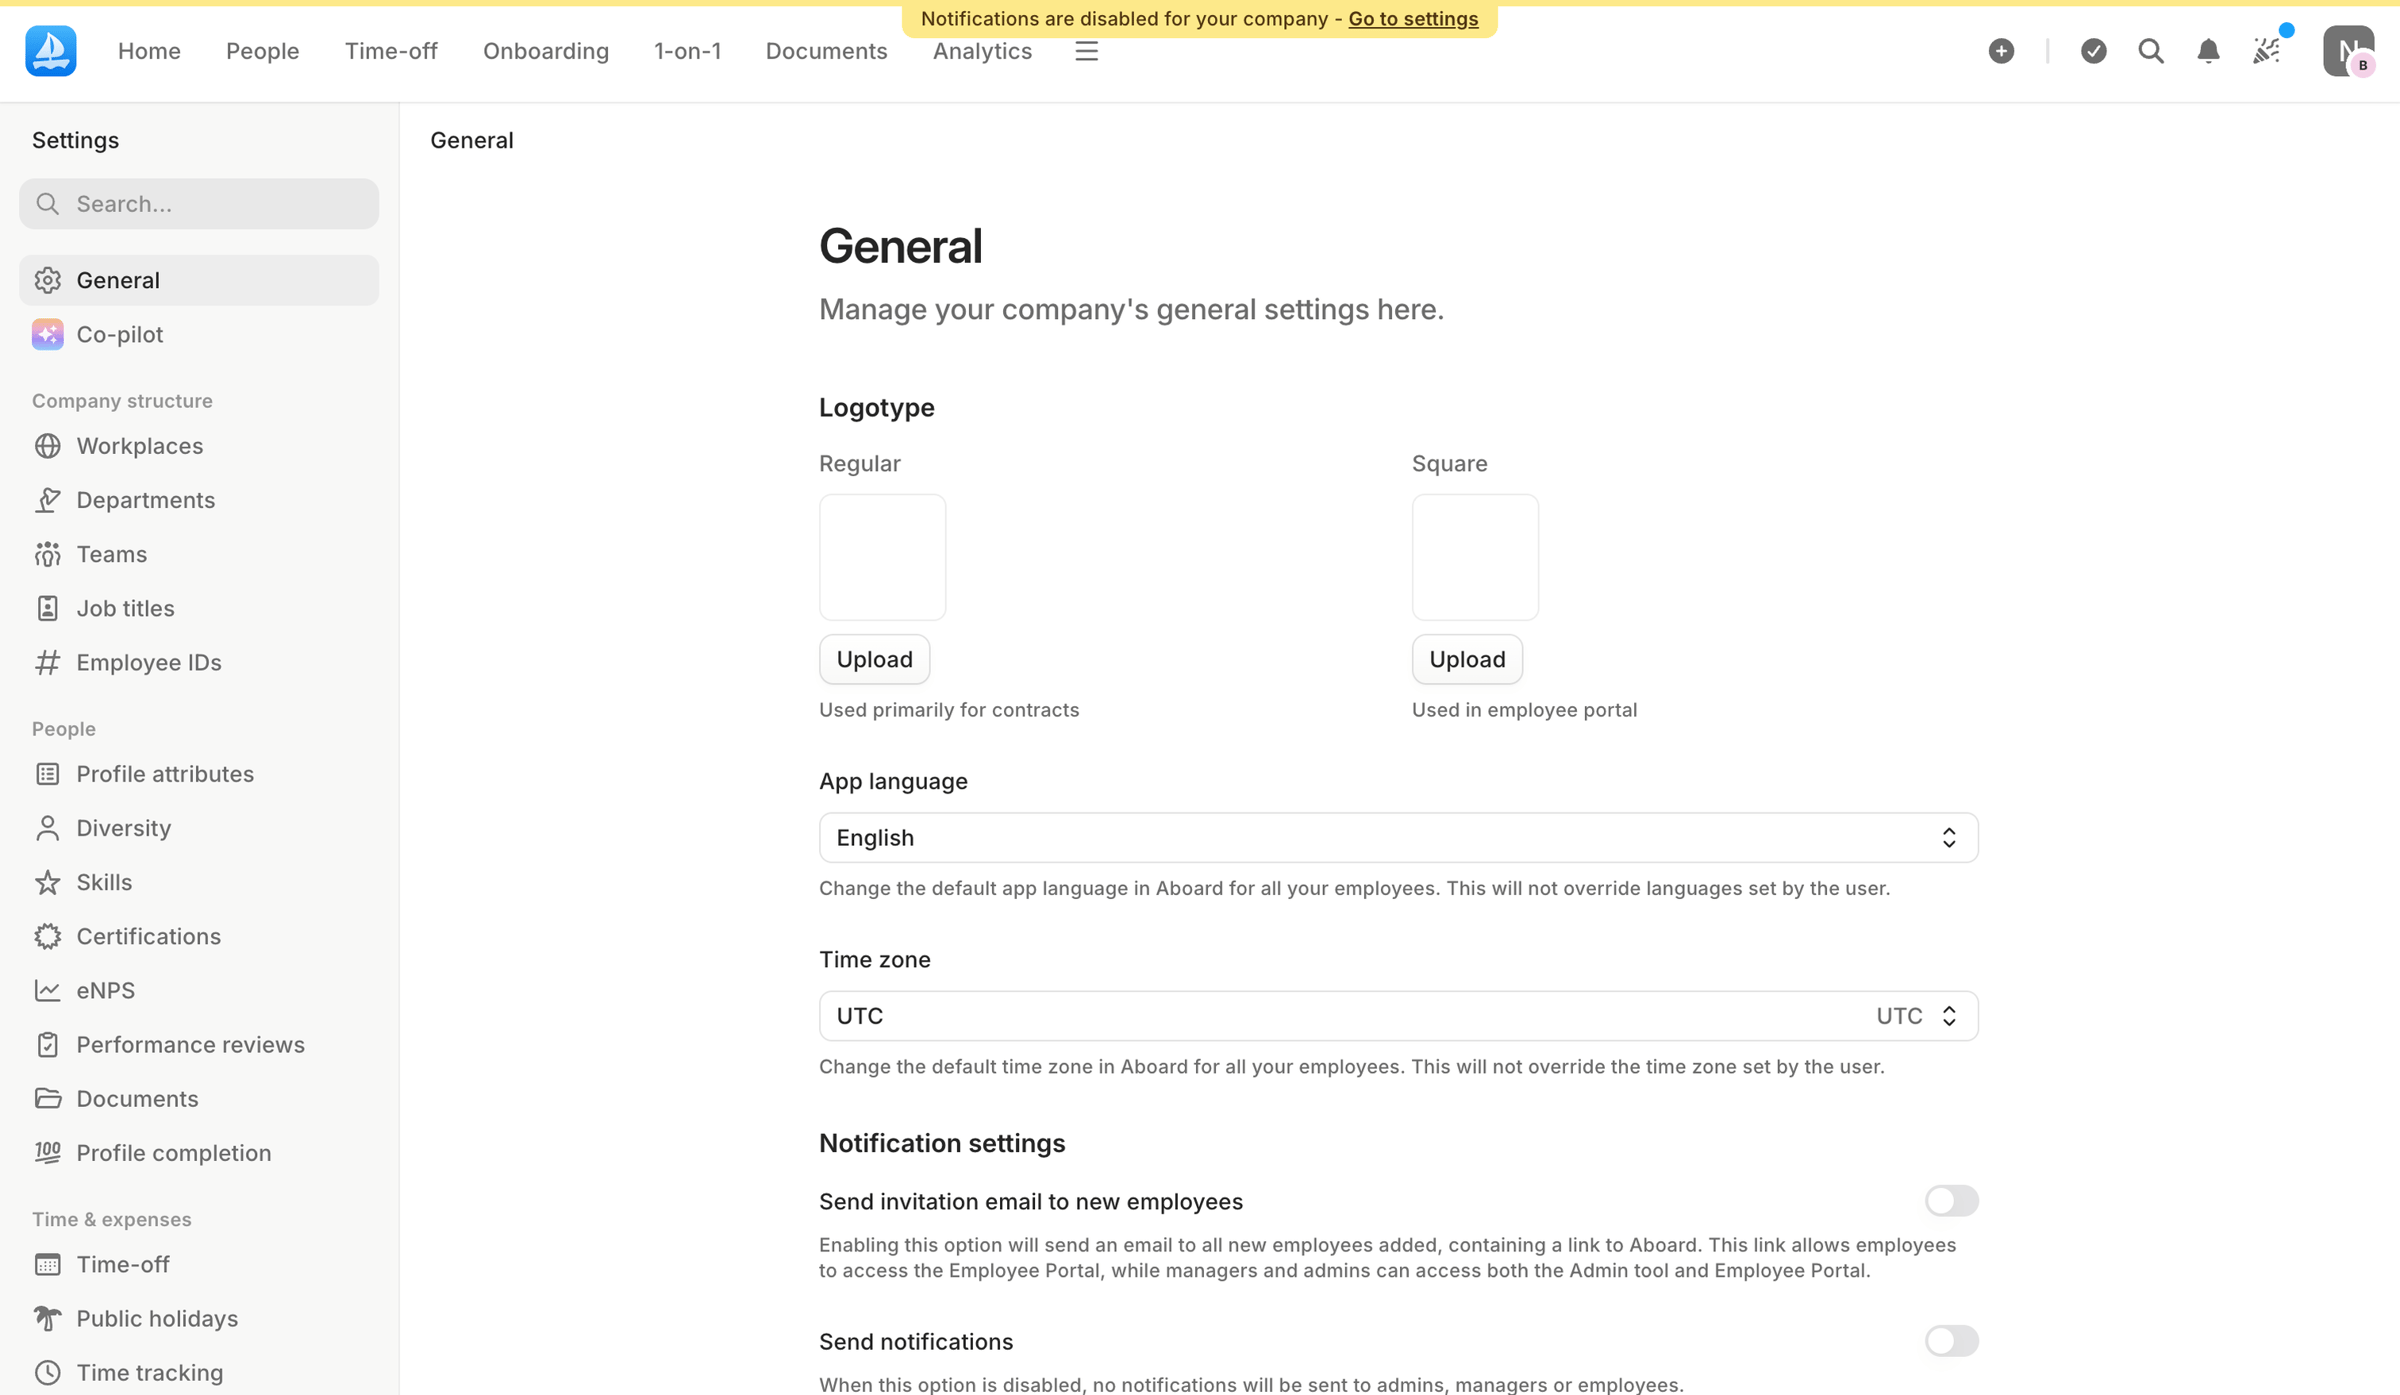
Task: Click the Public holidays palm tree icon
Action: [x=47, y=1318]
